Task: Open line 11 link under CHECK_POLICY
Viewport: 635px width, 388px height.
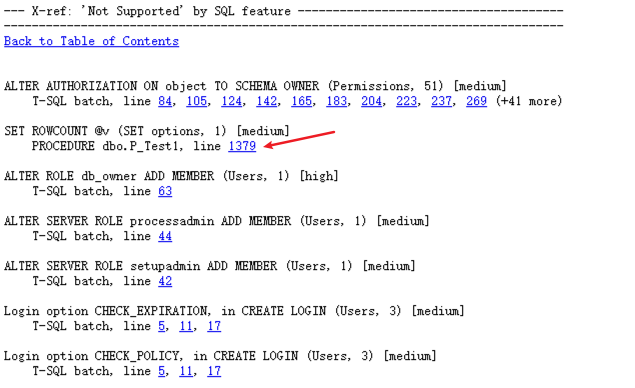Action: coord(186,371)
